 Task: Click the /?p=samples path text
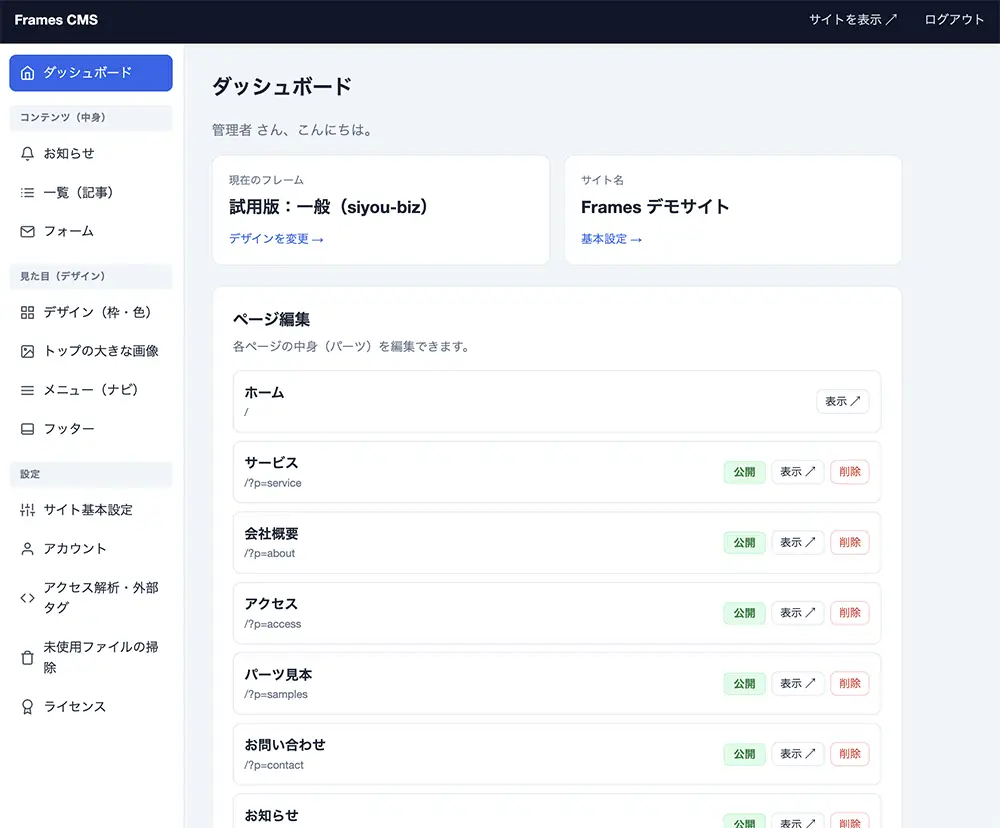276,695
